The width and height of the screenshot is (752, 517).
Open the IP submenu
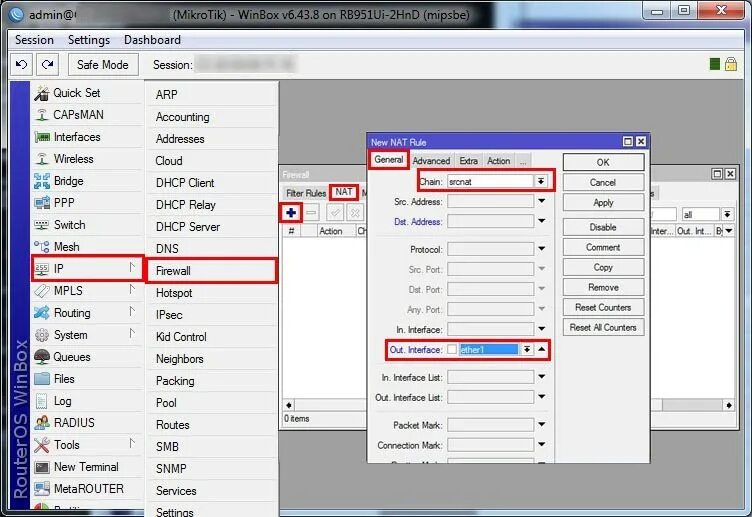tap(88, 269)
